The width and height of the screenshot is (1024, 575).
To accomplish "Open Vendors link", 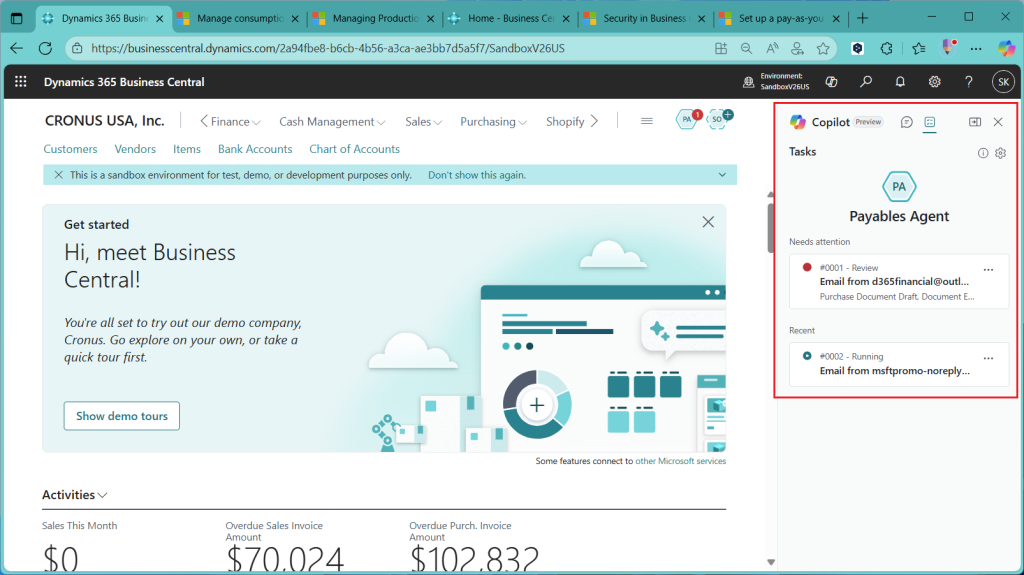I will click(x=135, y=149).
